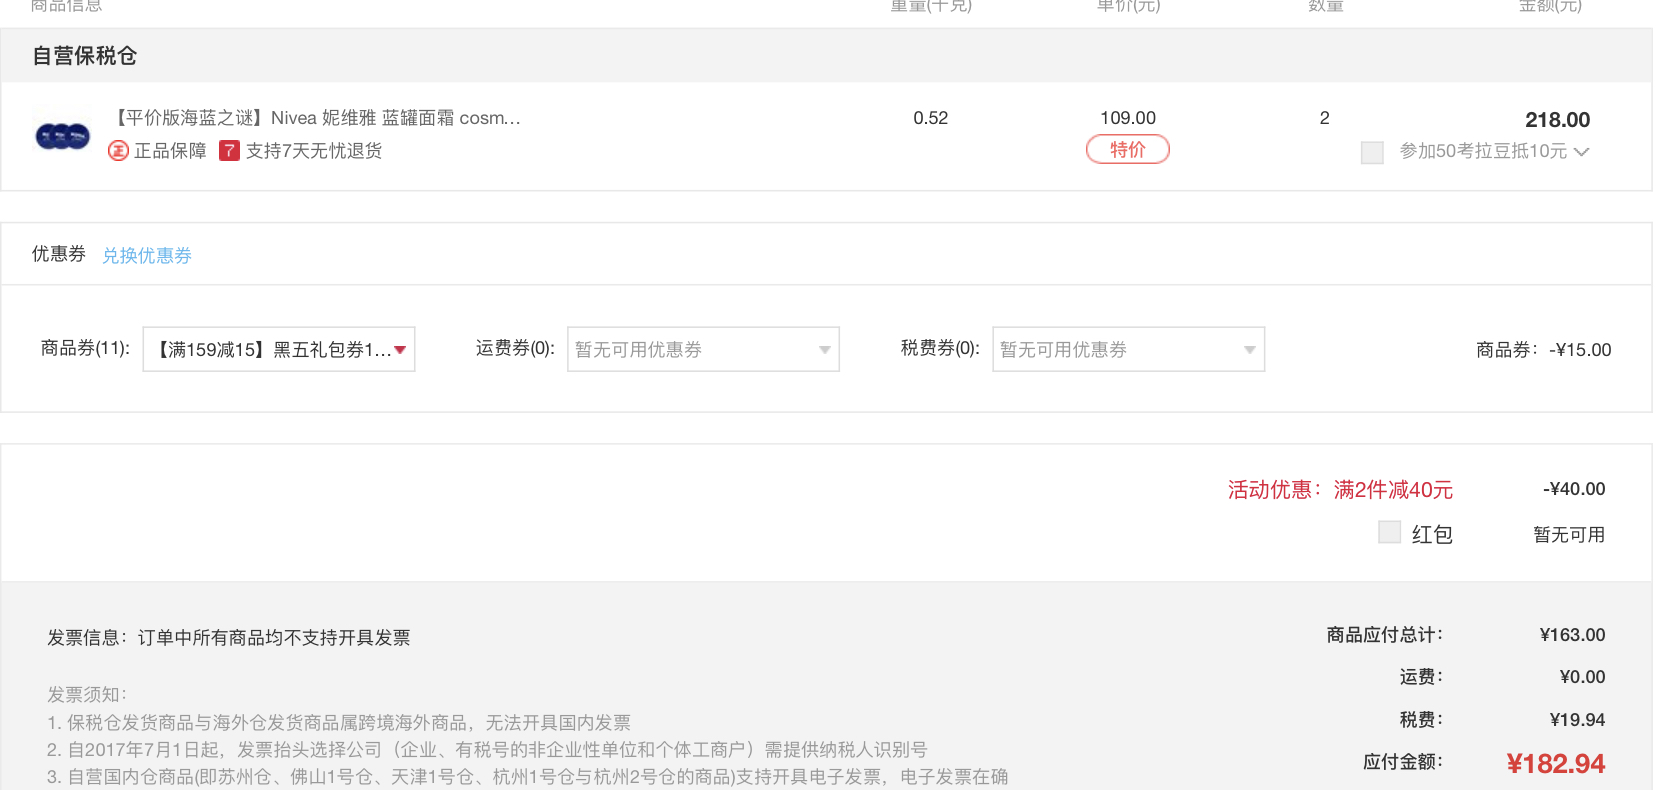Open the 运费券 shipping coupon dropdown

703,350
